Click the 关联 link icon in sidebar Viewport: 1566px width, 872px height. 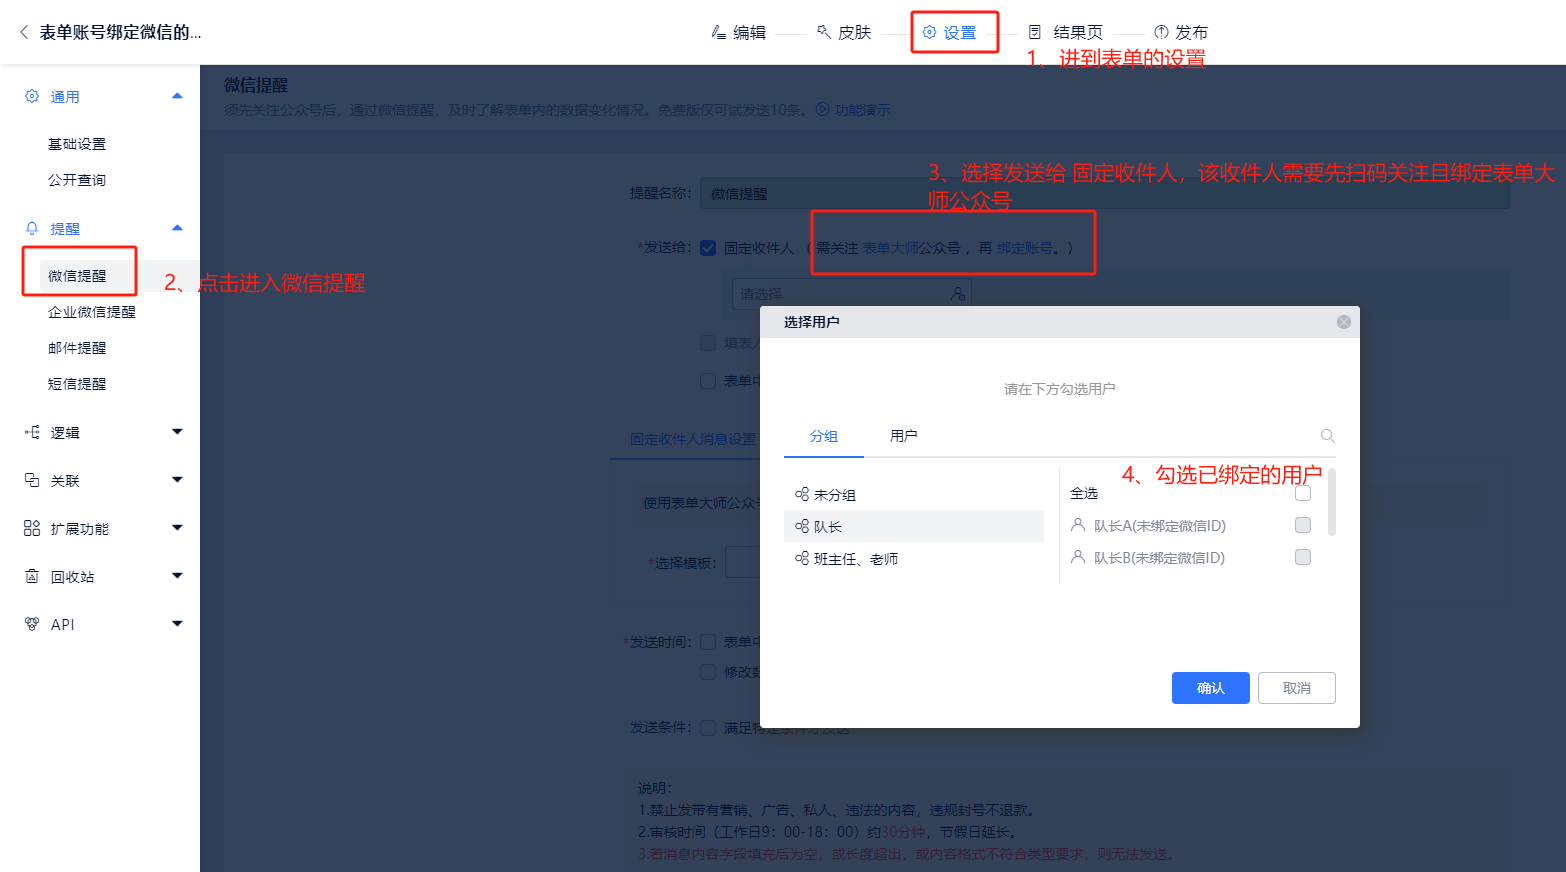click(x=32, y=480)
